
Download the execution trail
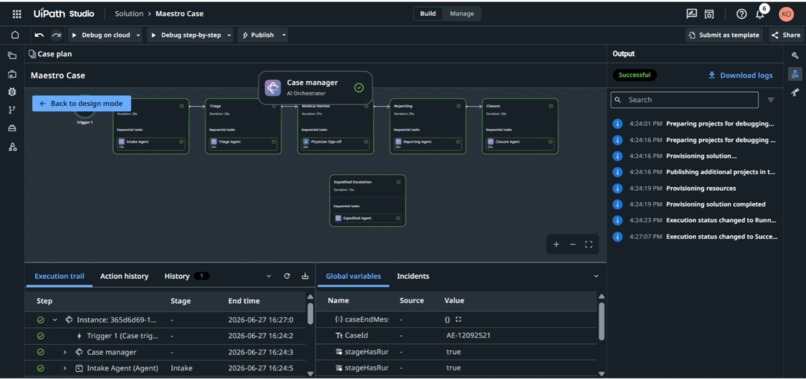pyautogui.click(x=305, y=276)
